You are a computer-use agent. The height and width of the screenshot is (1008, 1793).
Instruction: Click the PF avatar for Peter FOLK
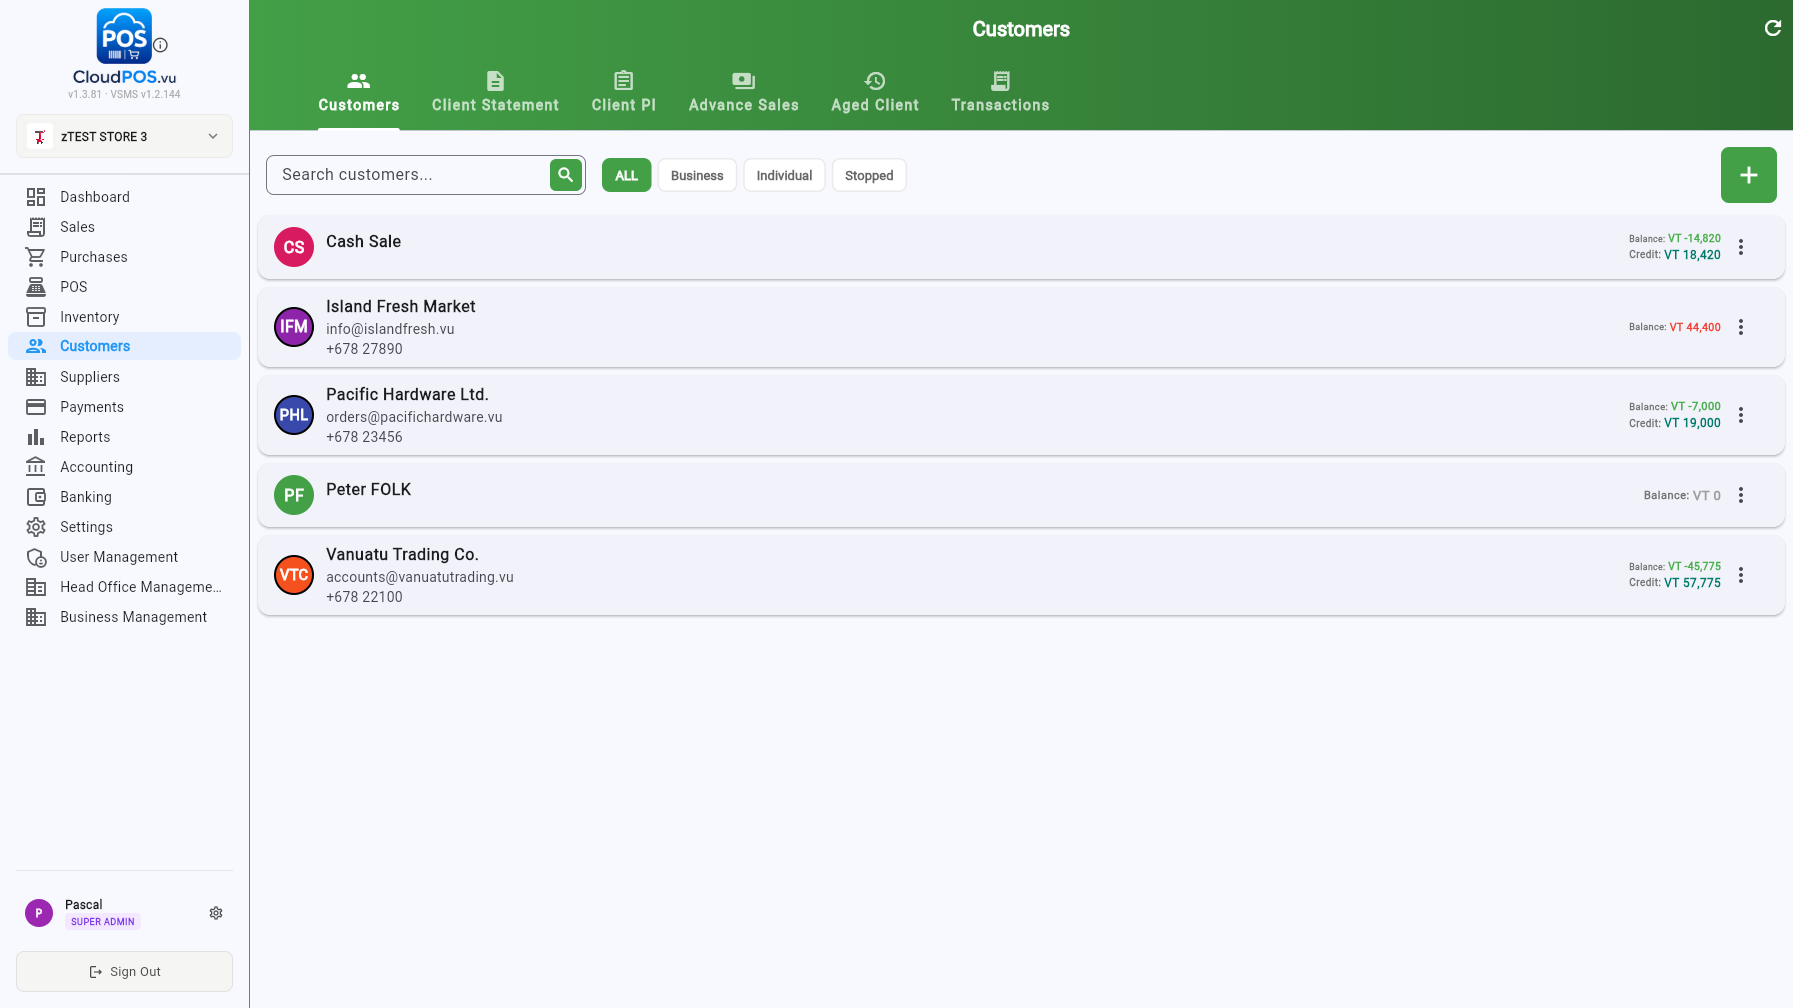pos(294,495)
